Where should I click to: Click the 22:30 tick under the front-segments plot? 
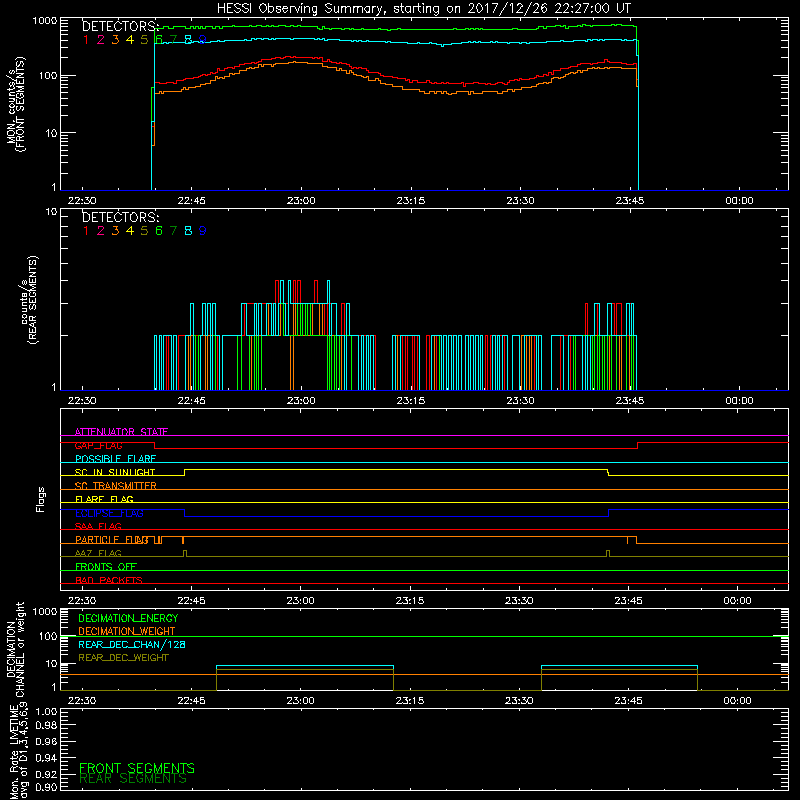(x=82, y=201)
